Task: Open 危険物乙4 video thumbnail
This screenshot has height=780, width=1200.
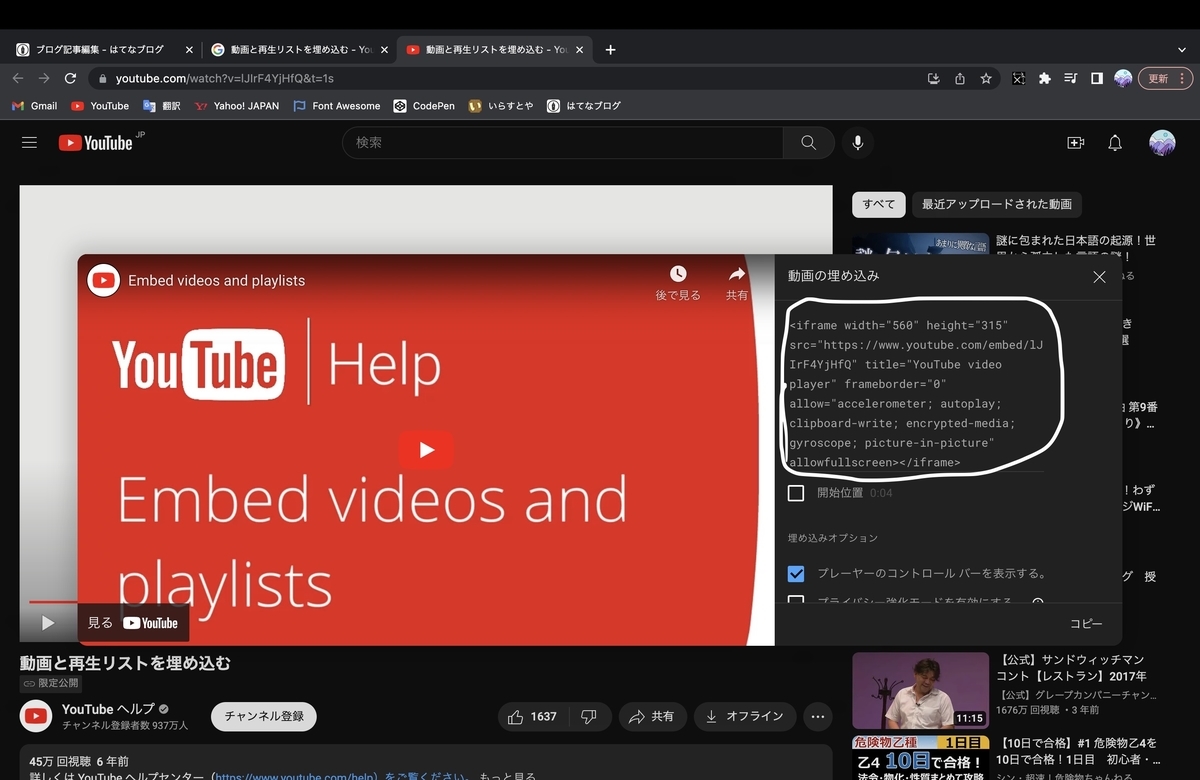Action: tap(920, 758)
